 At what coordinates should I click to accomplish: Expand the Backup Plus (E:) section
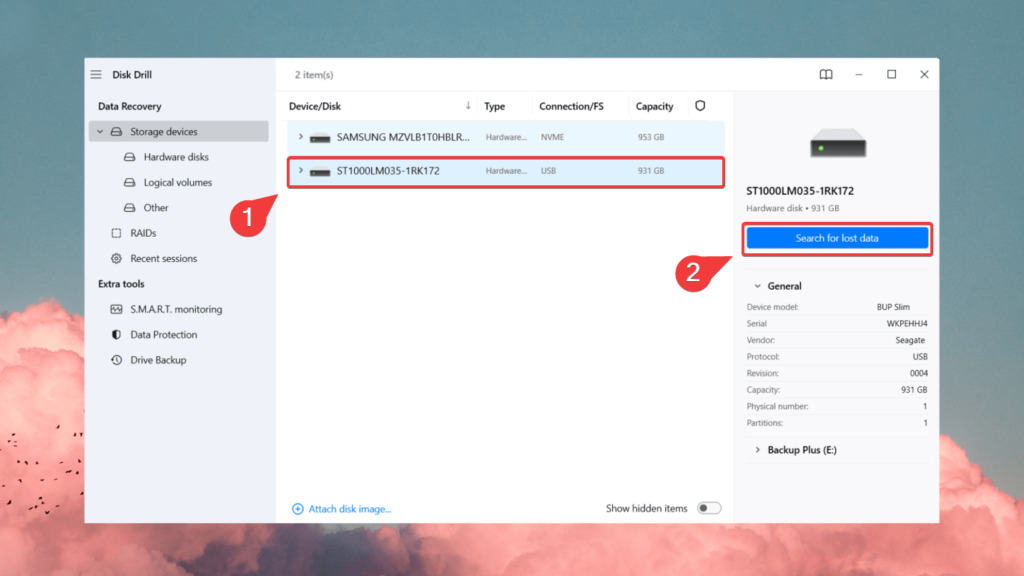[757, 450]
